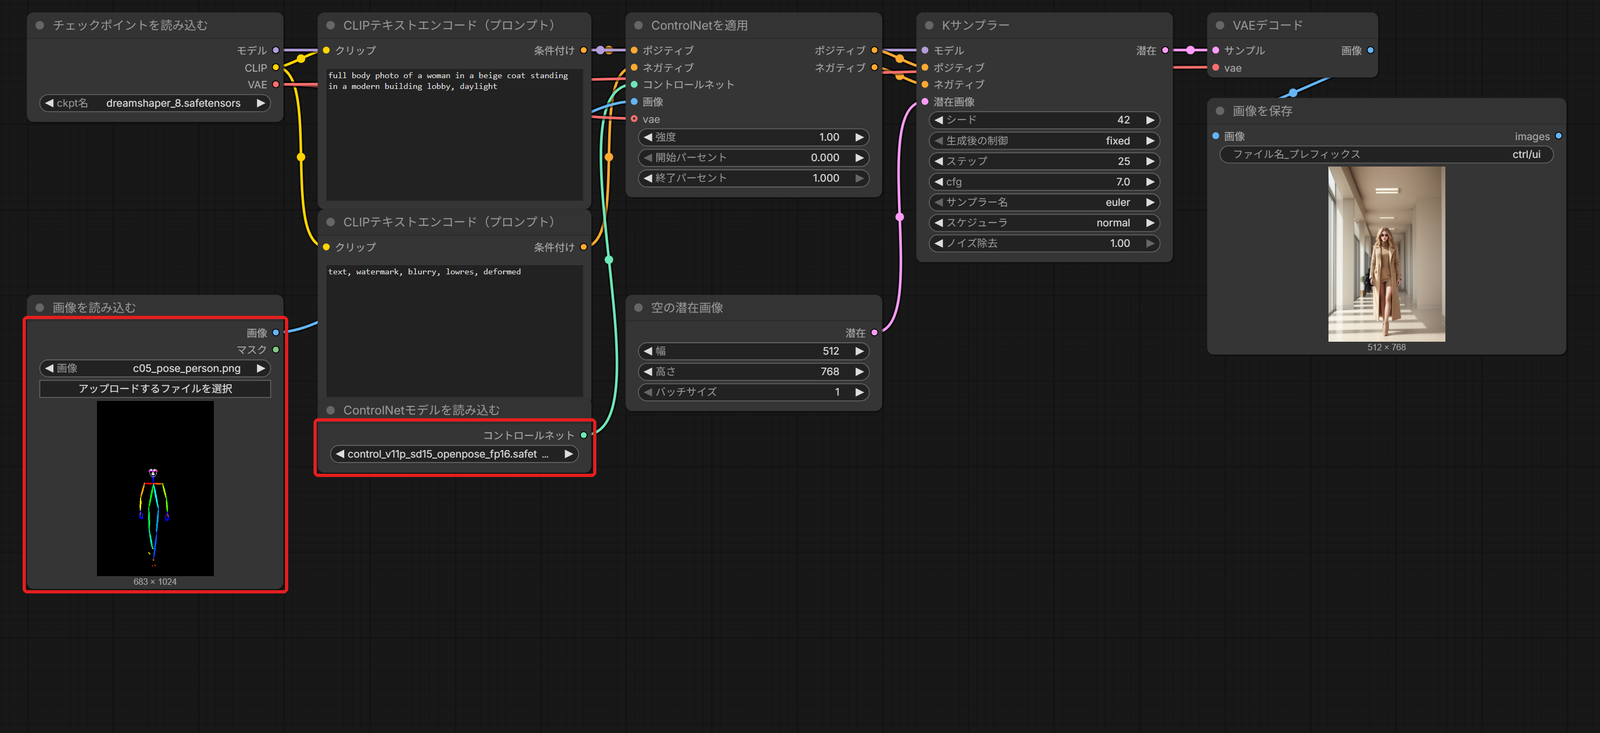
Task: Increase the 幅 width with its right arrow
Action: point(859,351)
